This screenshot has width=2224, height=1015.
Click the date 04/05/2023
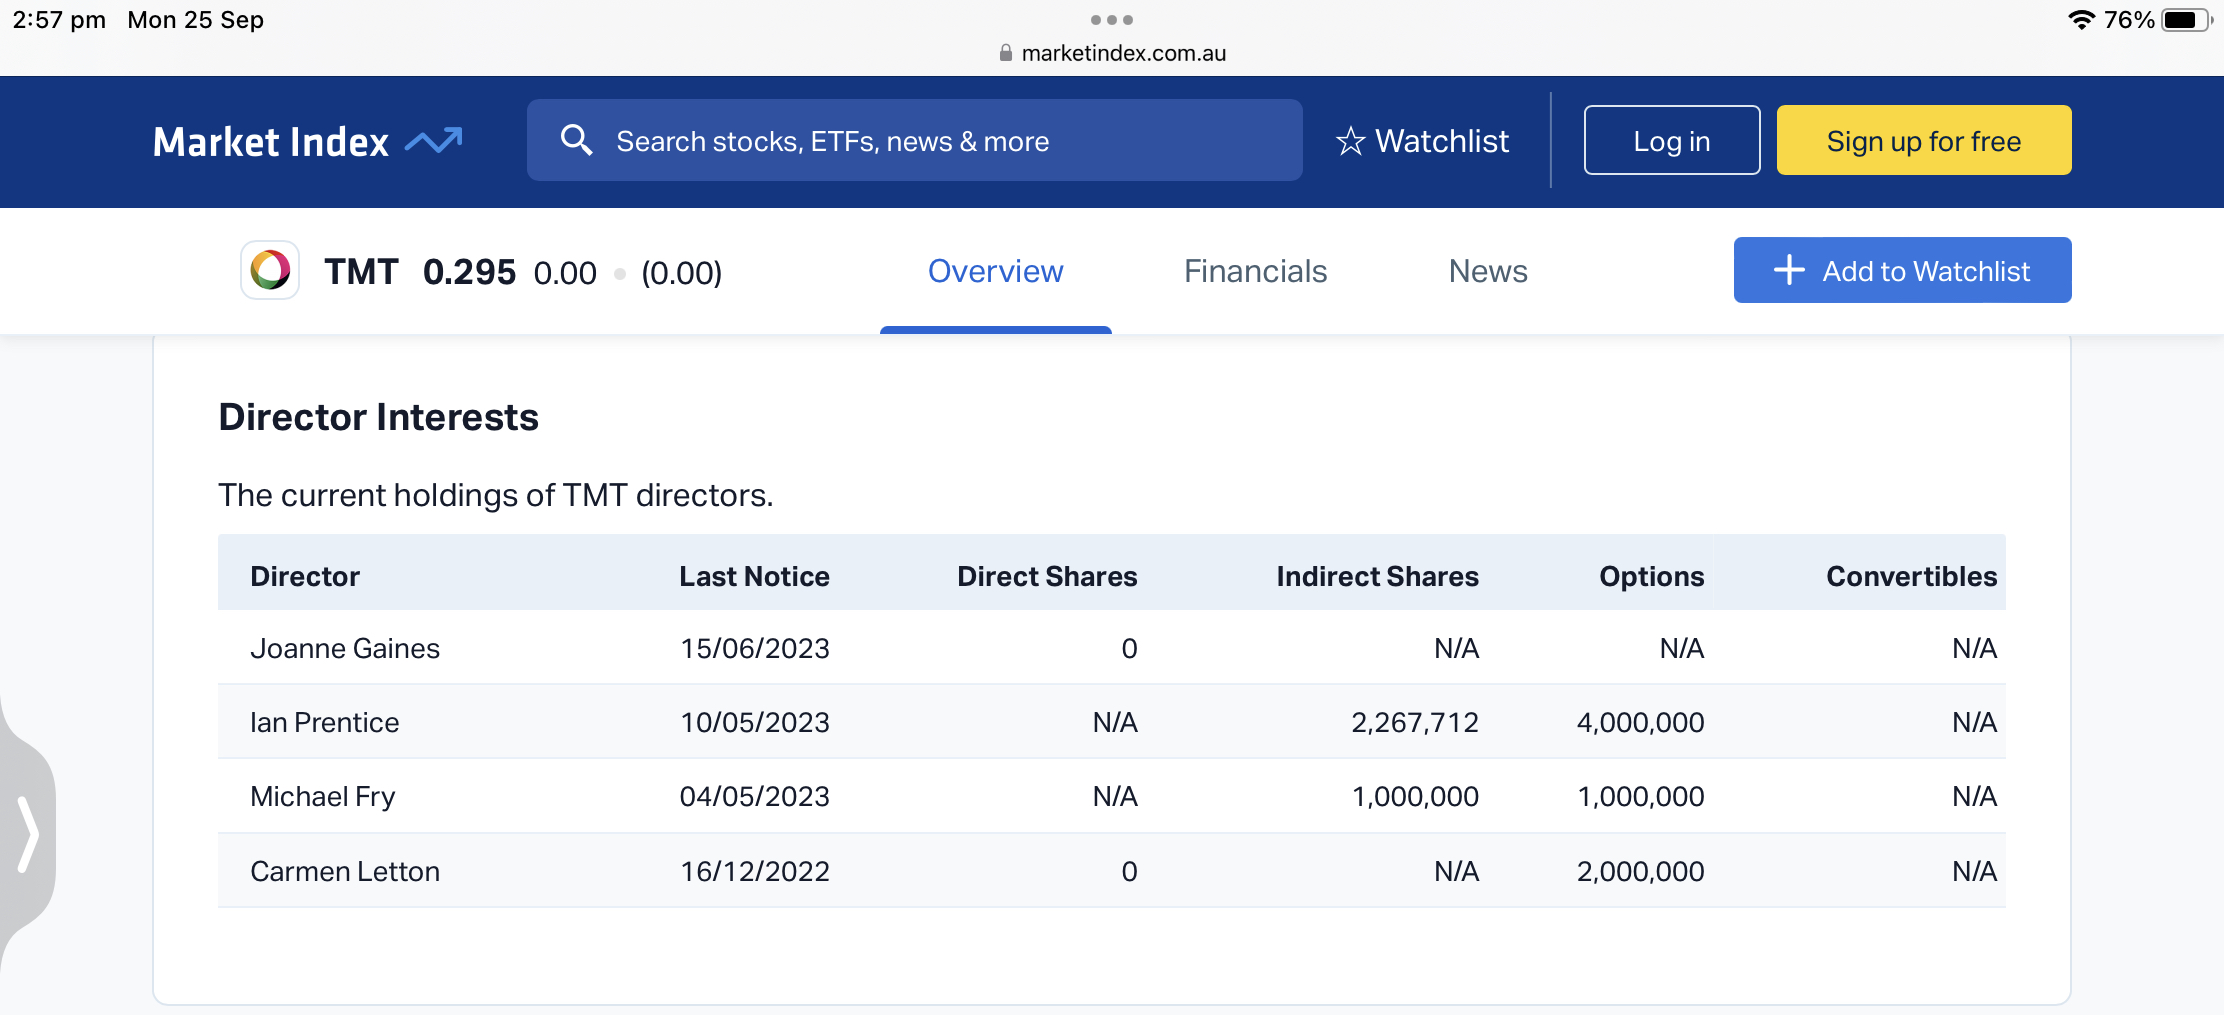click(x=755, y=796)
